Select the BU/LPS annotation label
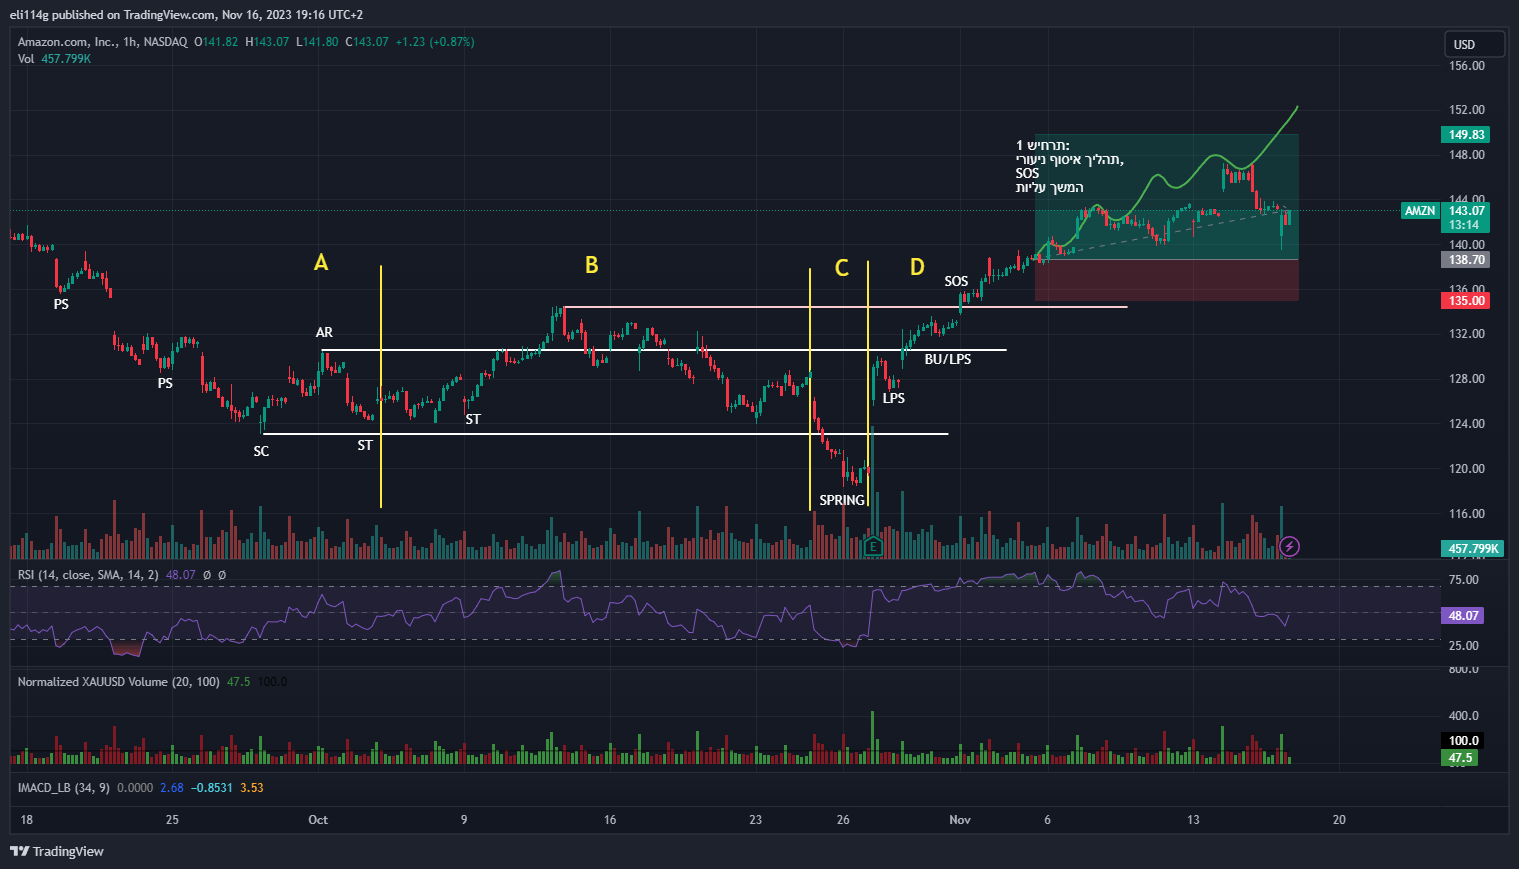This screenshot has width=1519, height=869. 948,359
